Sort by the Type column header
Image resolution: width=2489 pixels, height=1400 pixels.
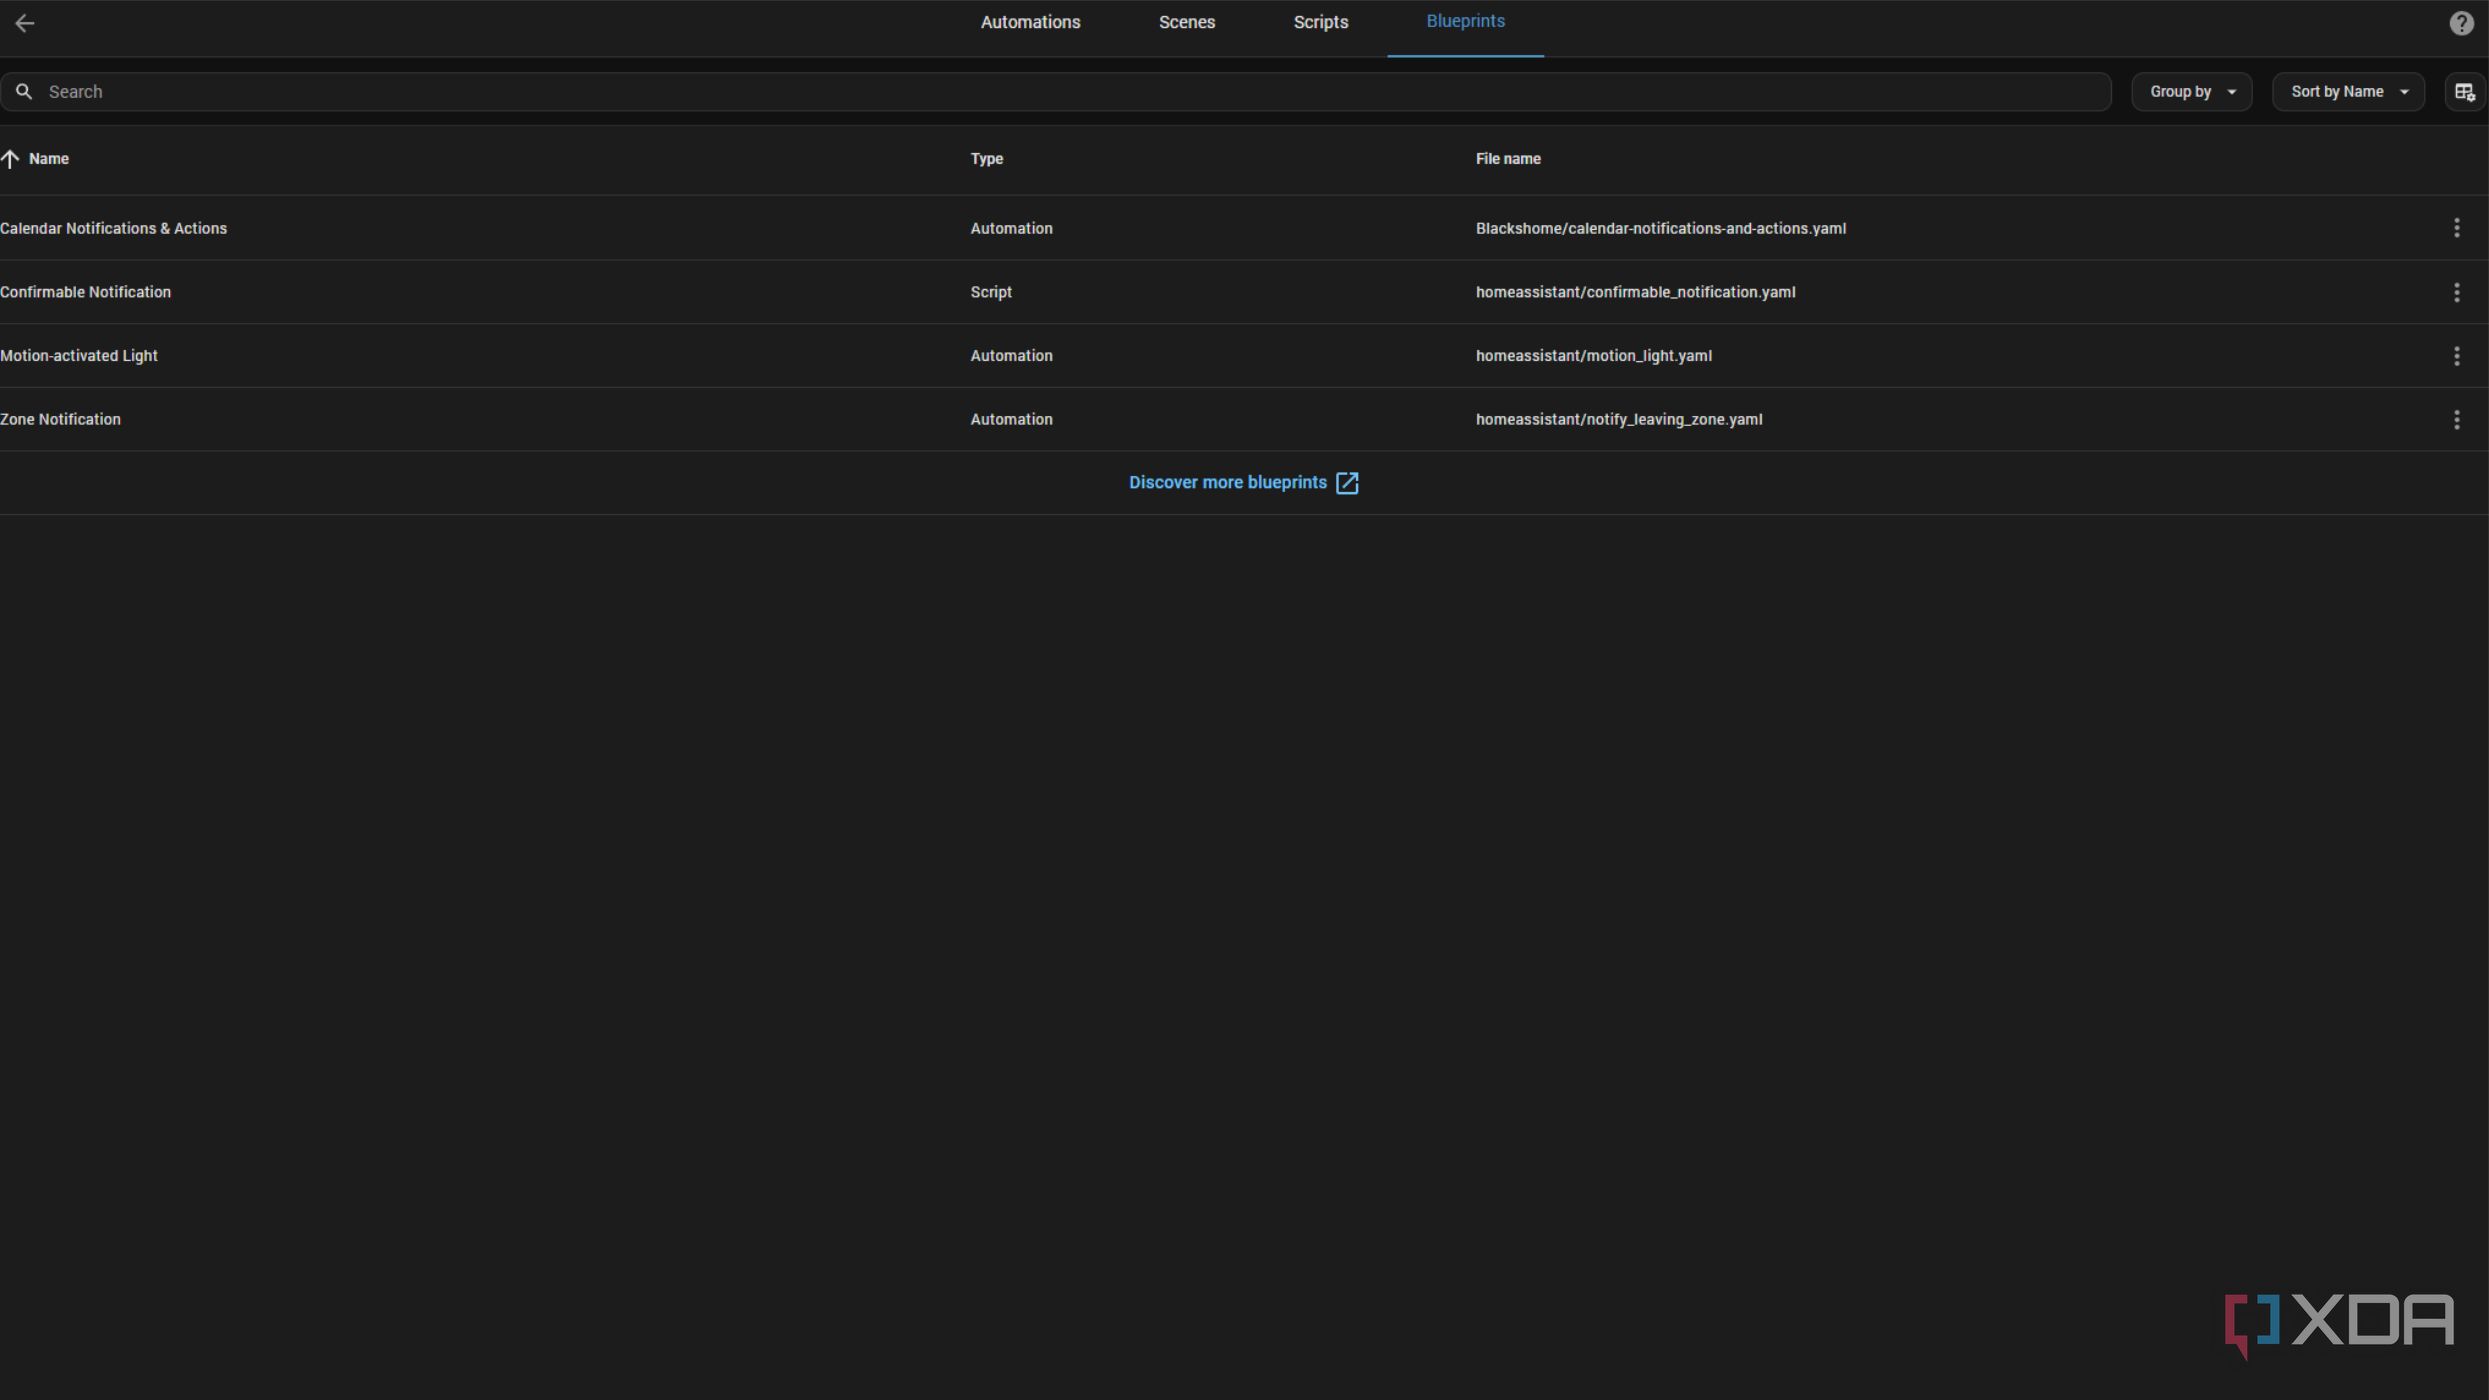986,159
